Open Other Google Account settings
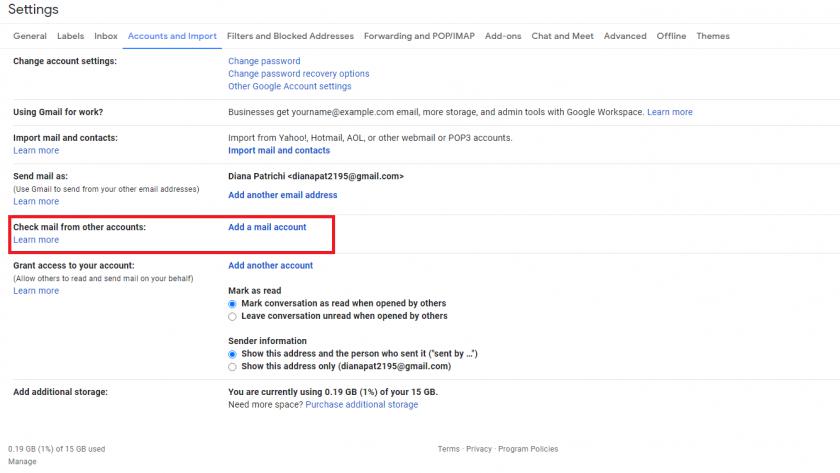840x473 pixels. click(289, 87)
